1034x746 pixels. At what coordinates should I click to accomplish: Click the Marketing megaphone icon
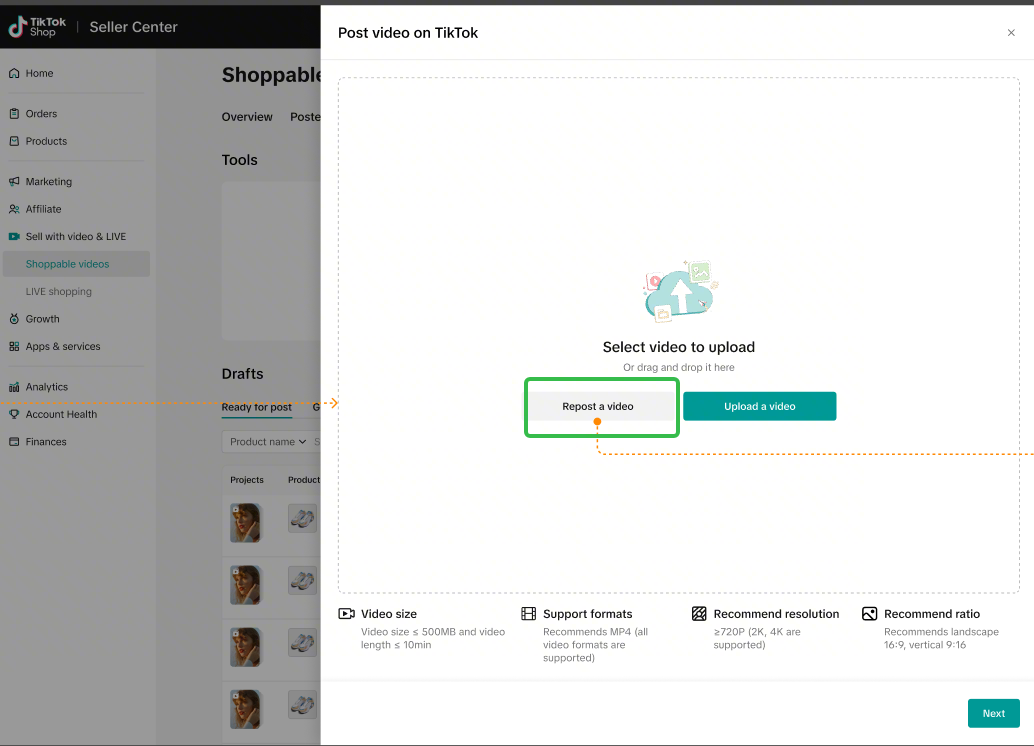[14, 182]
